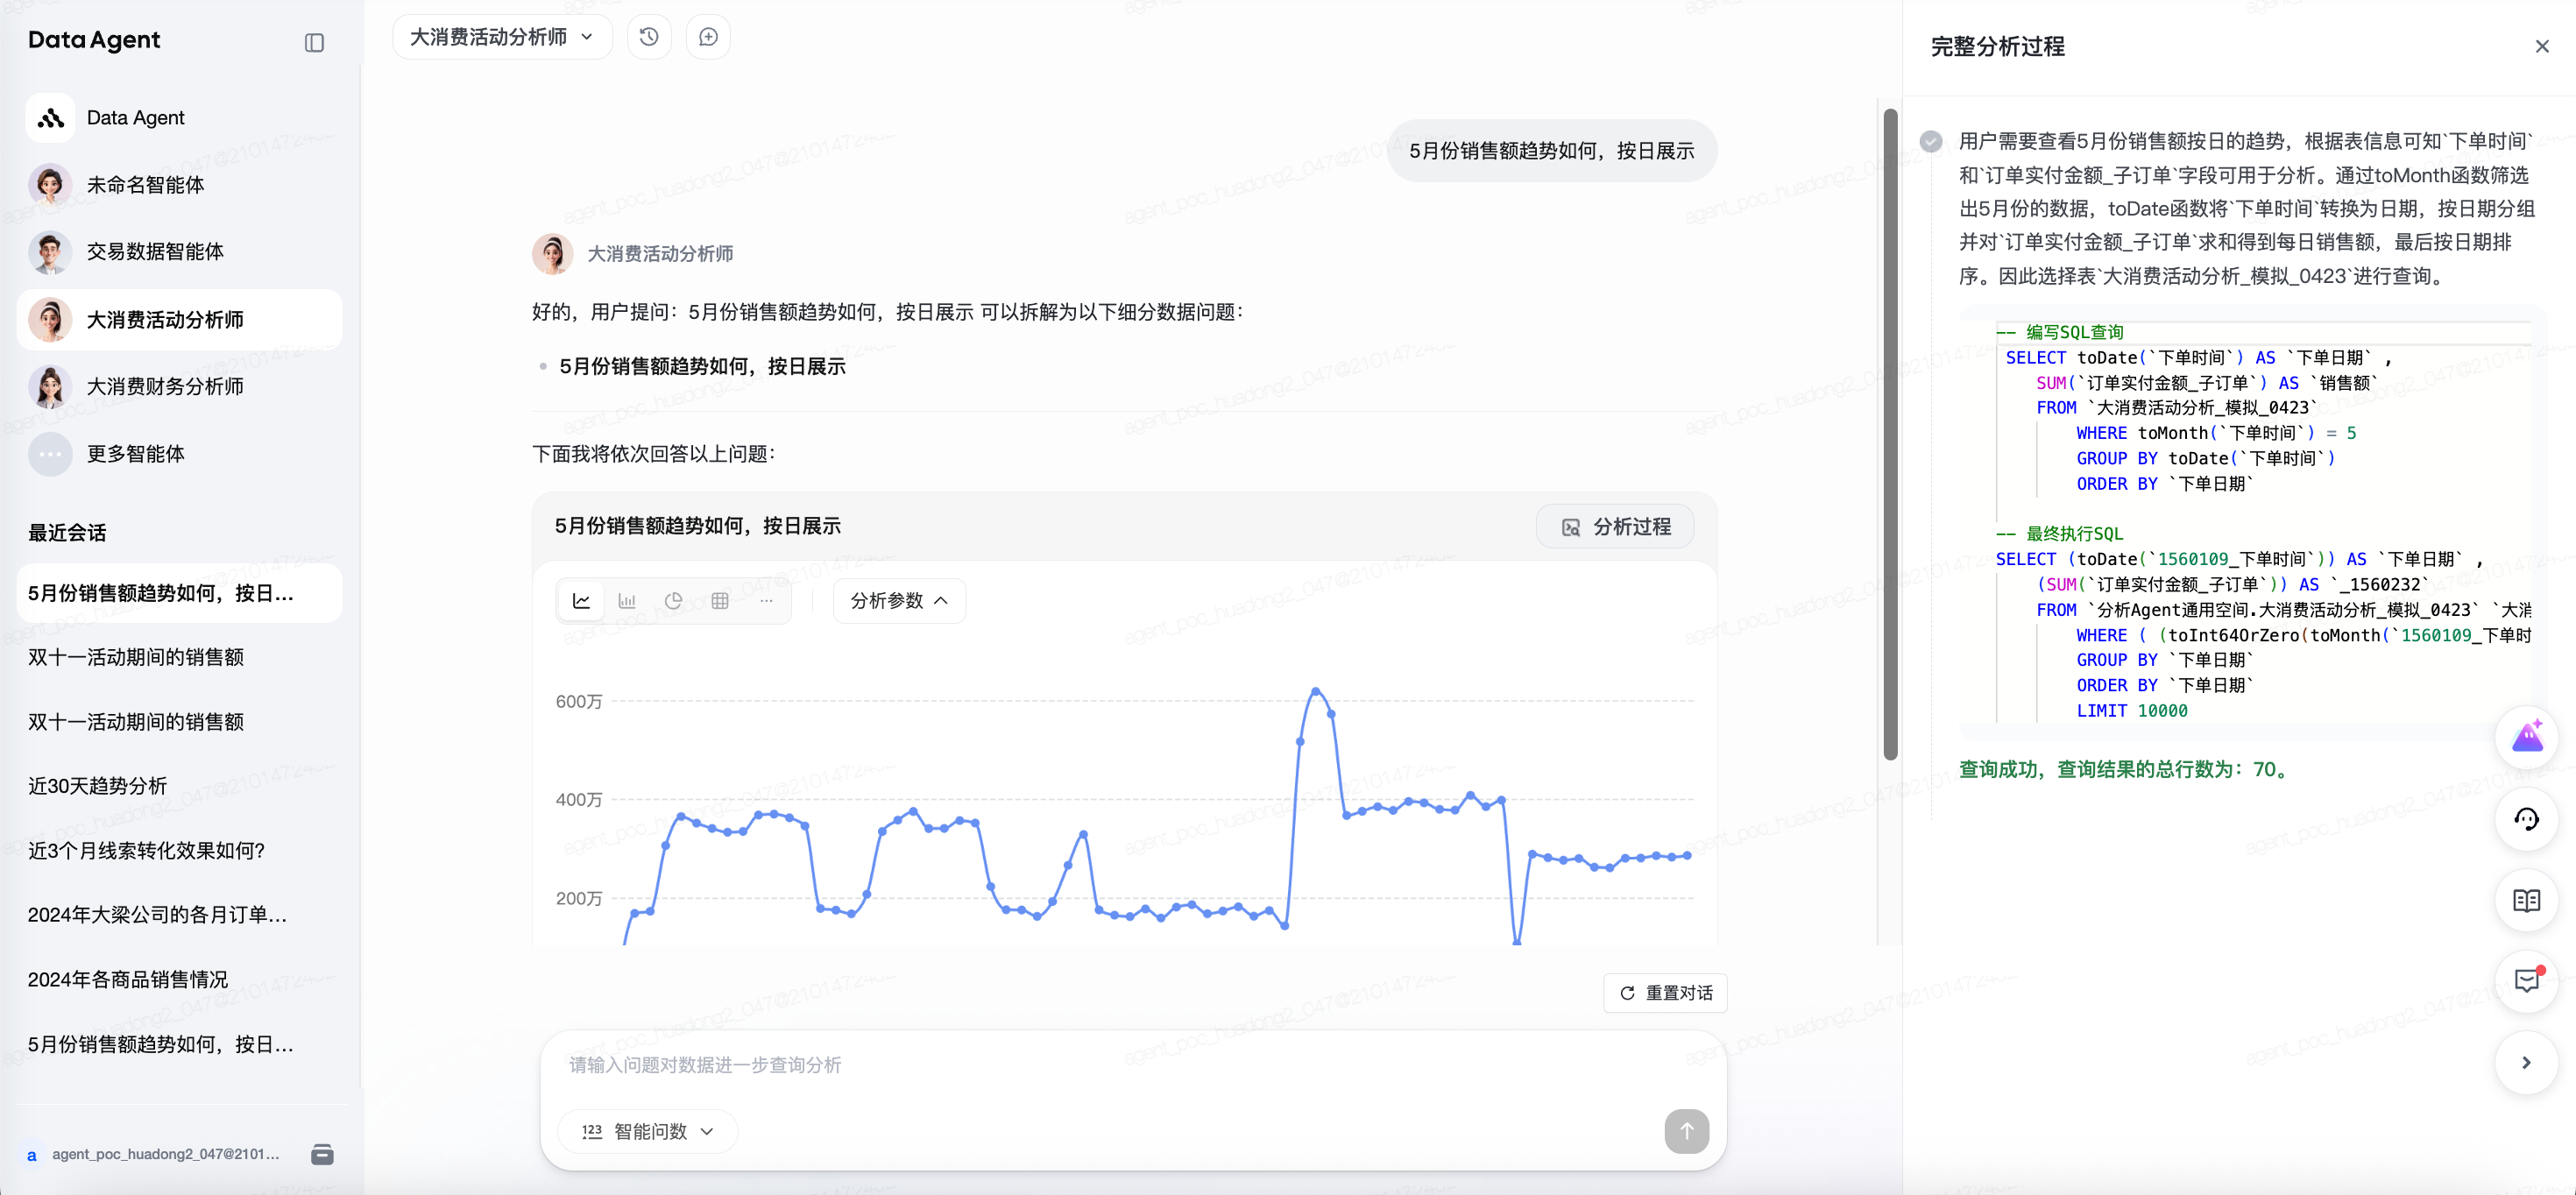This screenshot has height=1195, width=2576.
Task: Click into the question input field
Action: (x=1100, y=1065)
